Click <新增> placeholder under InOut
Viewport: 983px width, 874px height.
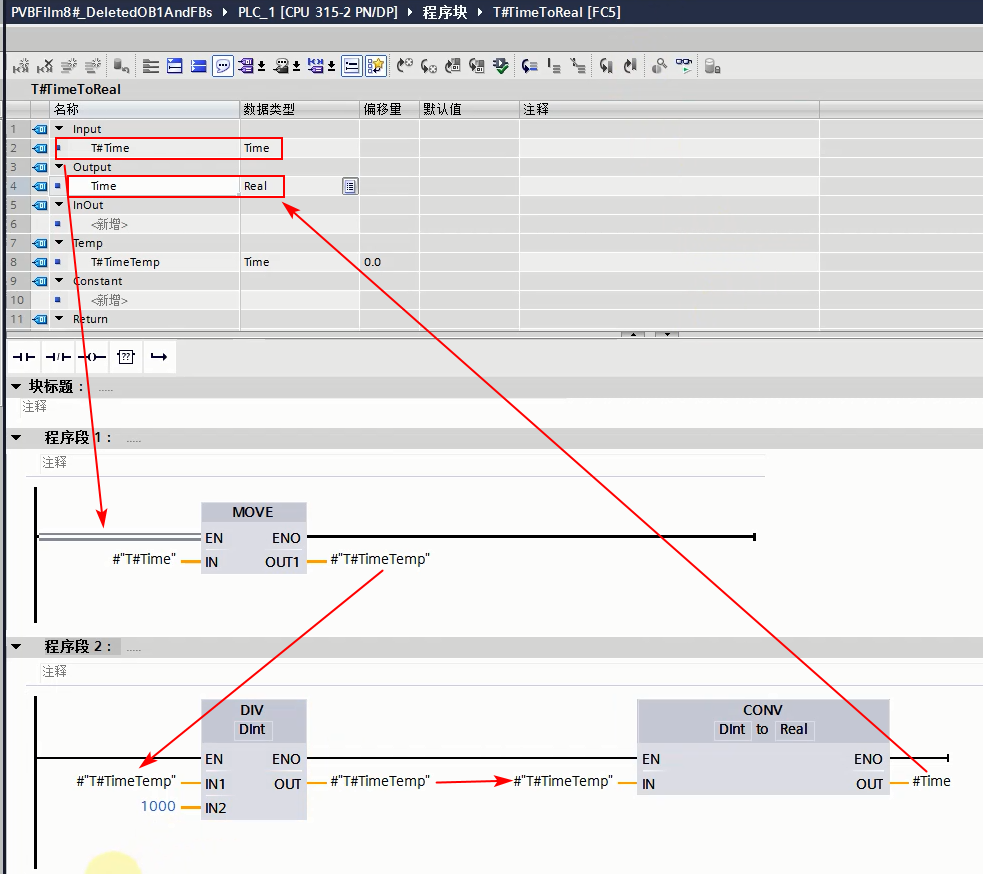pyautogui.click(x=109, y=224)
